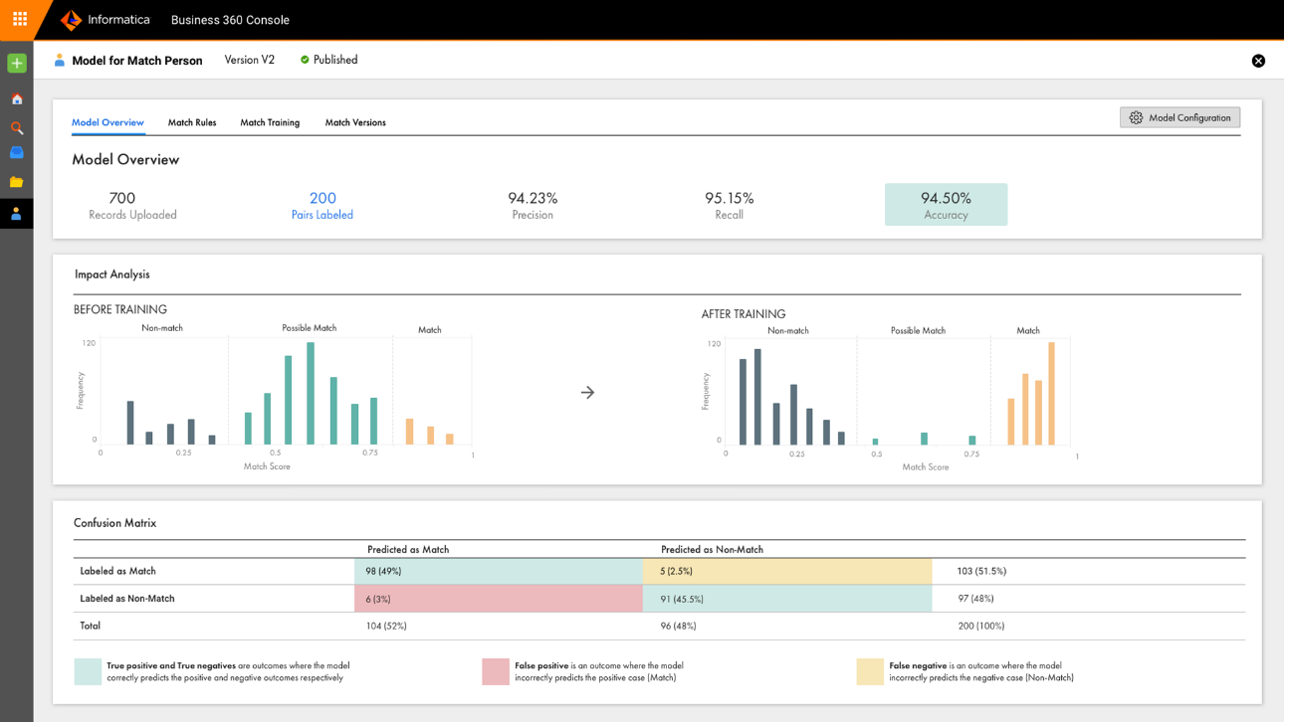Image resolution: width=1289 pixels, height=727 pixels.
Task: Close the model page with X icon
Action: point(1258,61)
